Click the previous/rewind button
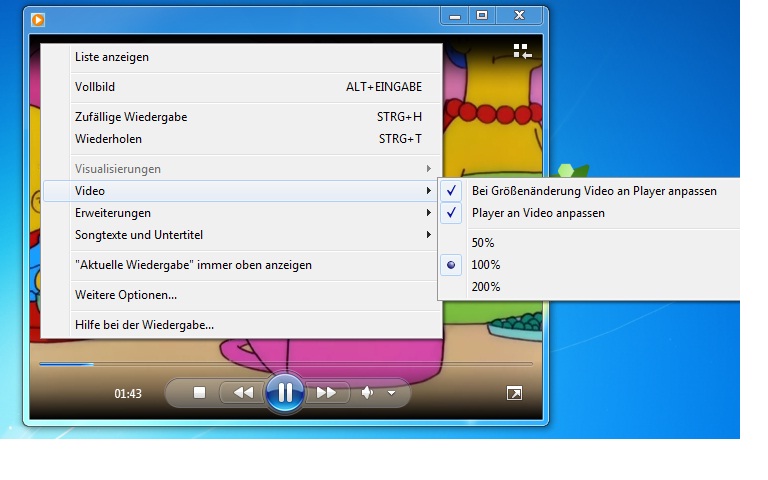Screen dimensions: 768x480 pyautogui.click(x=243, y=393)
